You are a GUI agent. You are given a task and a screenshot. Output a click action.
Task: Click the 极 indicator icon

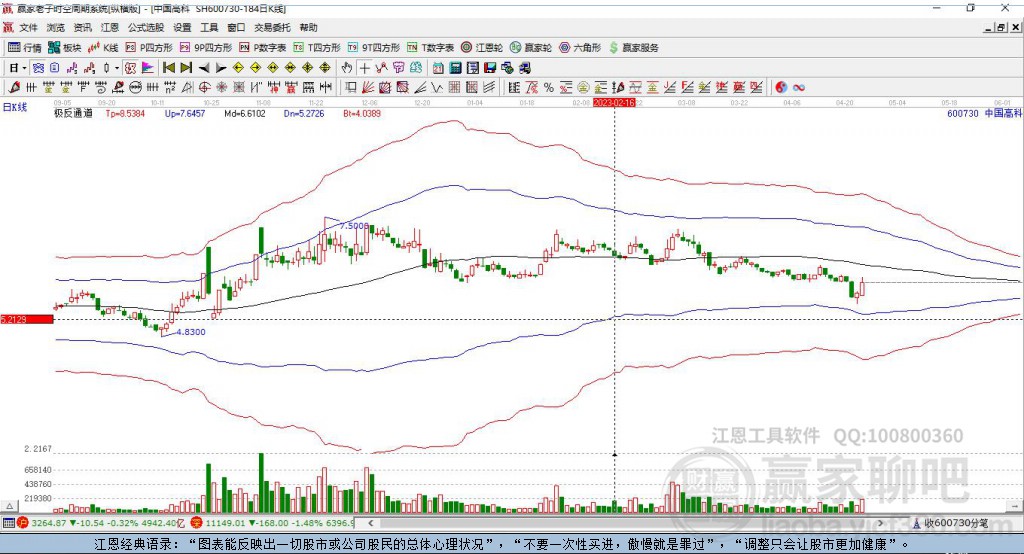click(131, 68)
